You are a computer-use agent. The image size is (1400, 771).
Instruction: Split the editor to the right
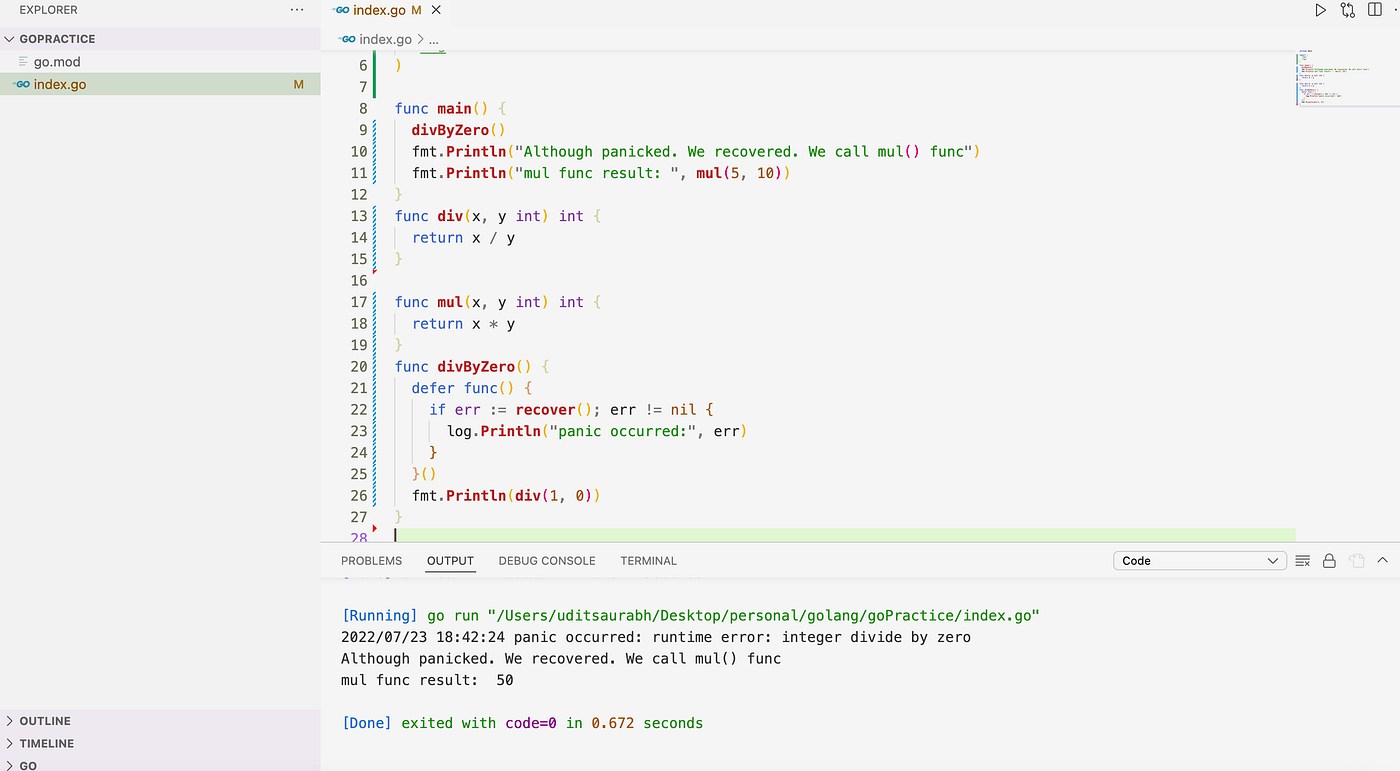click(x=1375, y=10)
